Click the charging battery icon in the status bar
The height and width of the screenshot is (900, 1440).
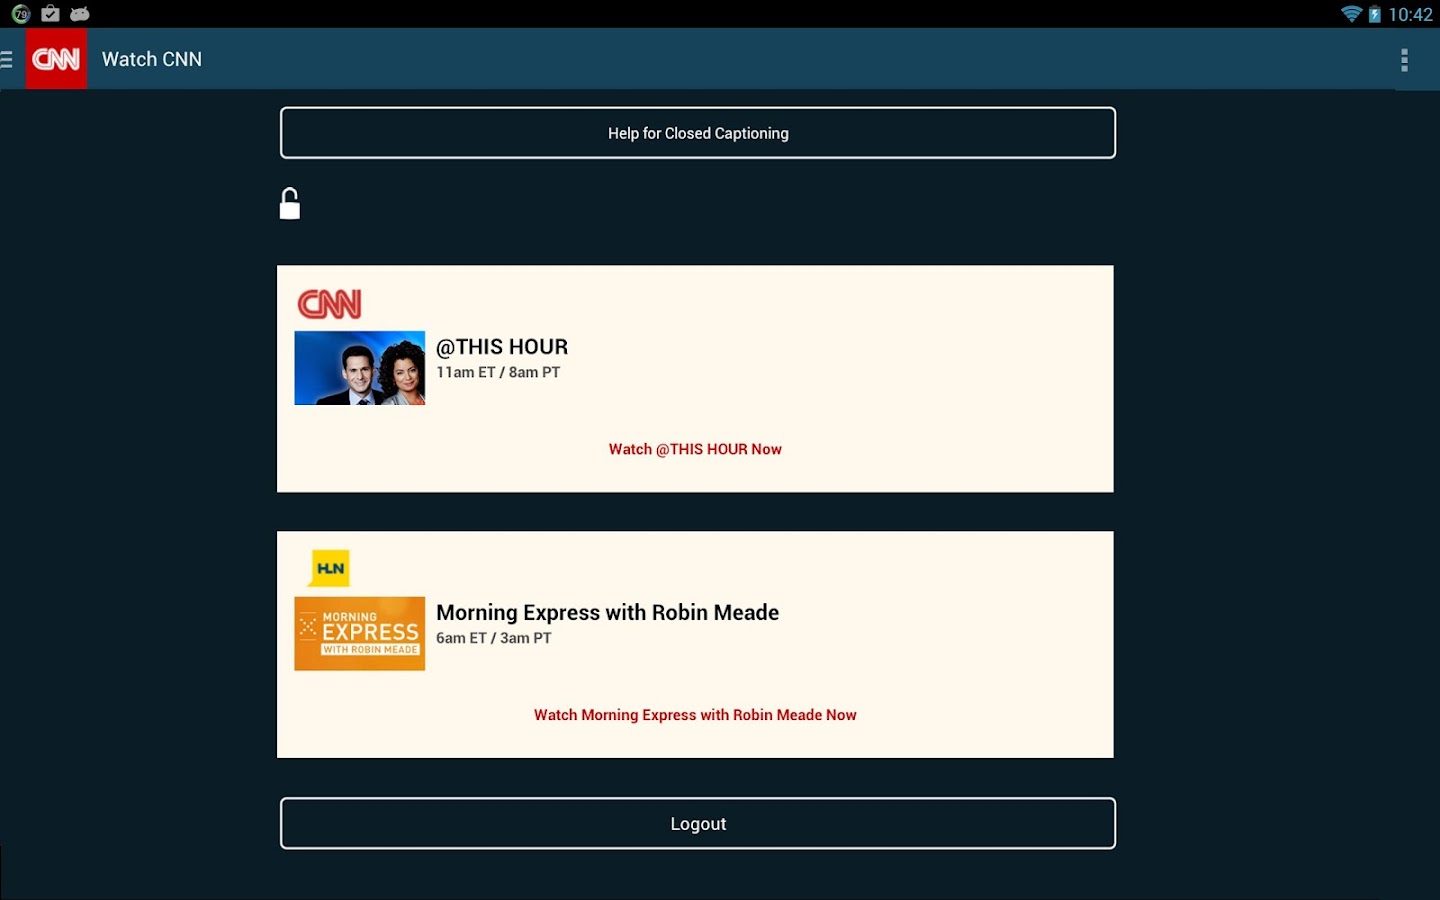pyautogui.click(x=1375, y=14)
